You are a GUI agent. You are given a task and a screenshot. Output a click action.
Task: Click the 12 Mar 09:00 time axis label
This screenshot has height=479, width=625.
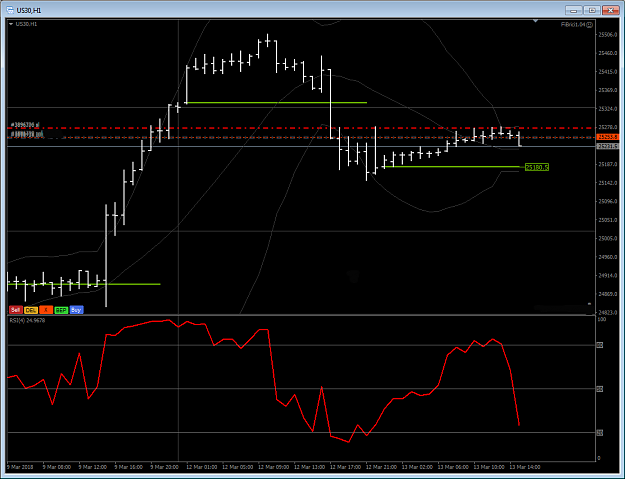272,467
